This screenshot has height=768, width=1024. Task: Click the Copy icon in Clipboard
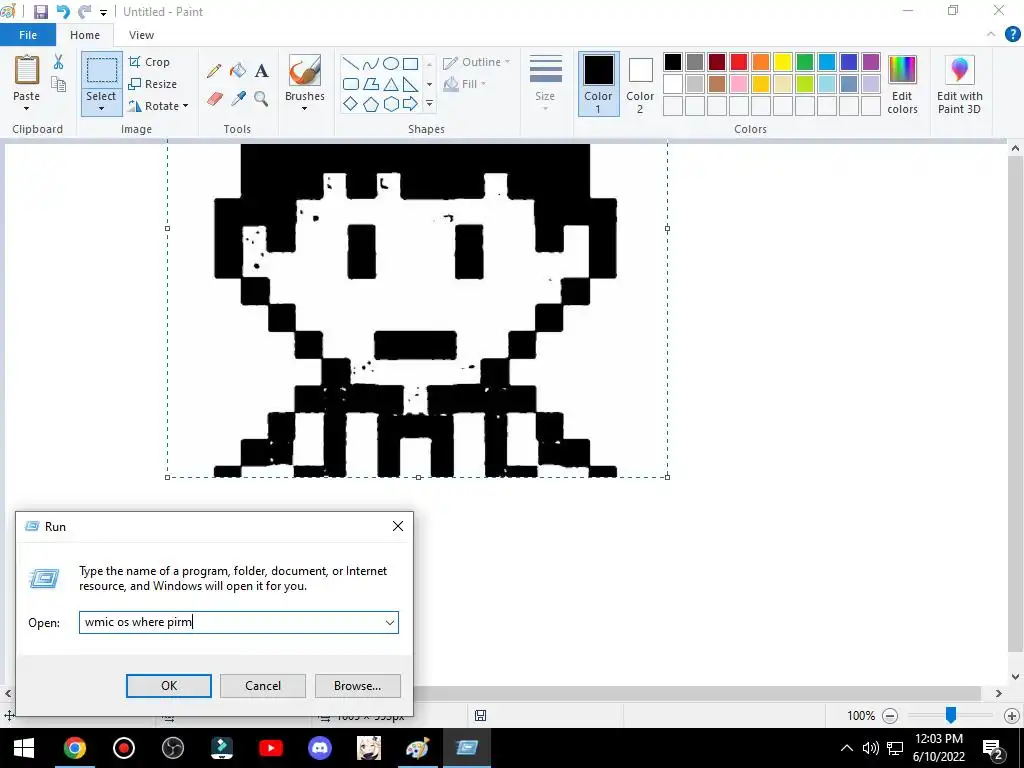point(59,84)
